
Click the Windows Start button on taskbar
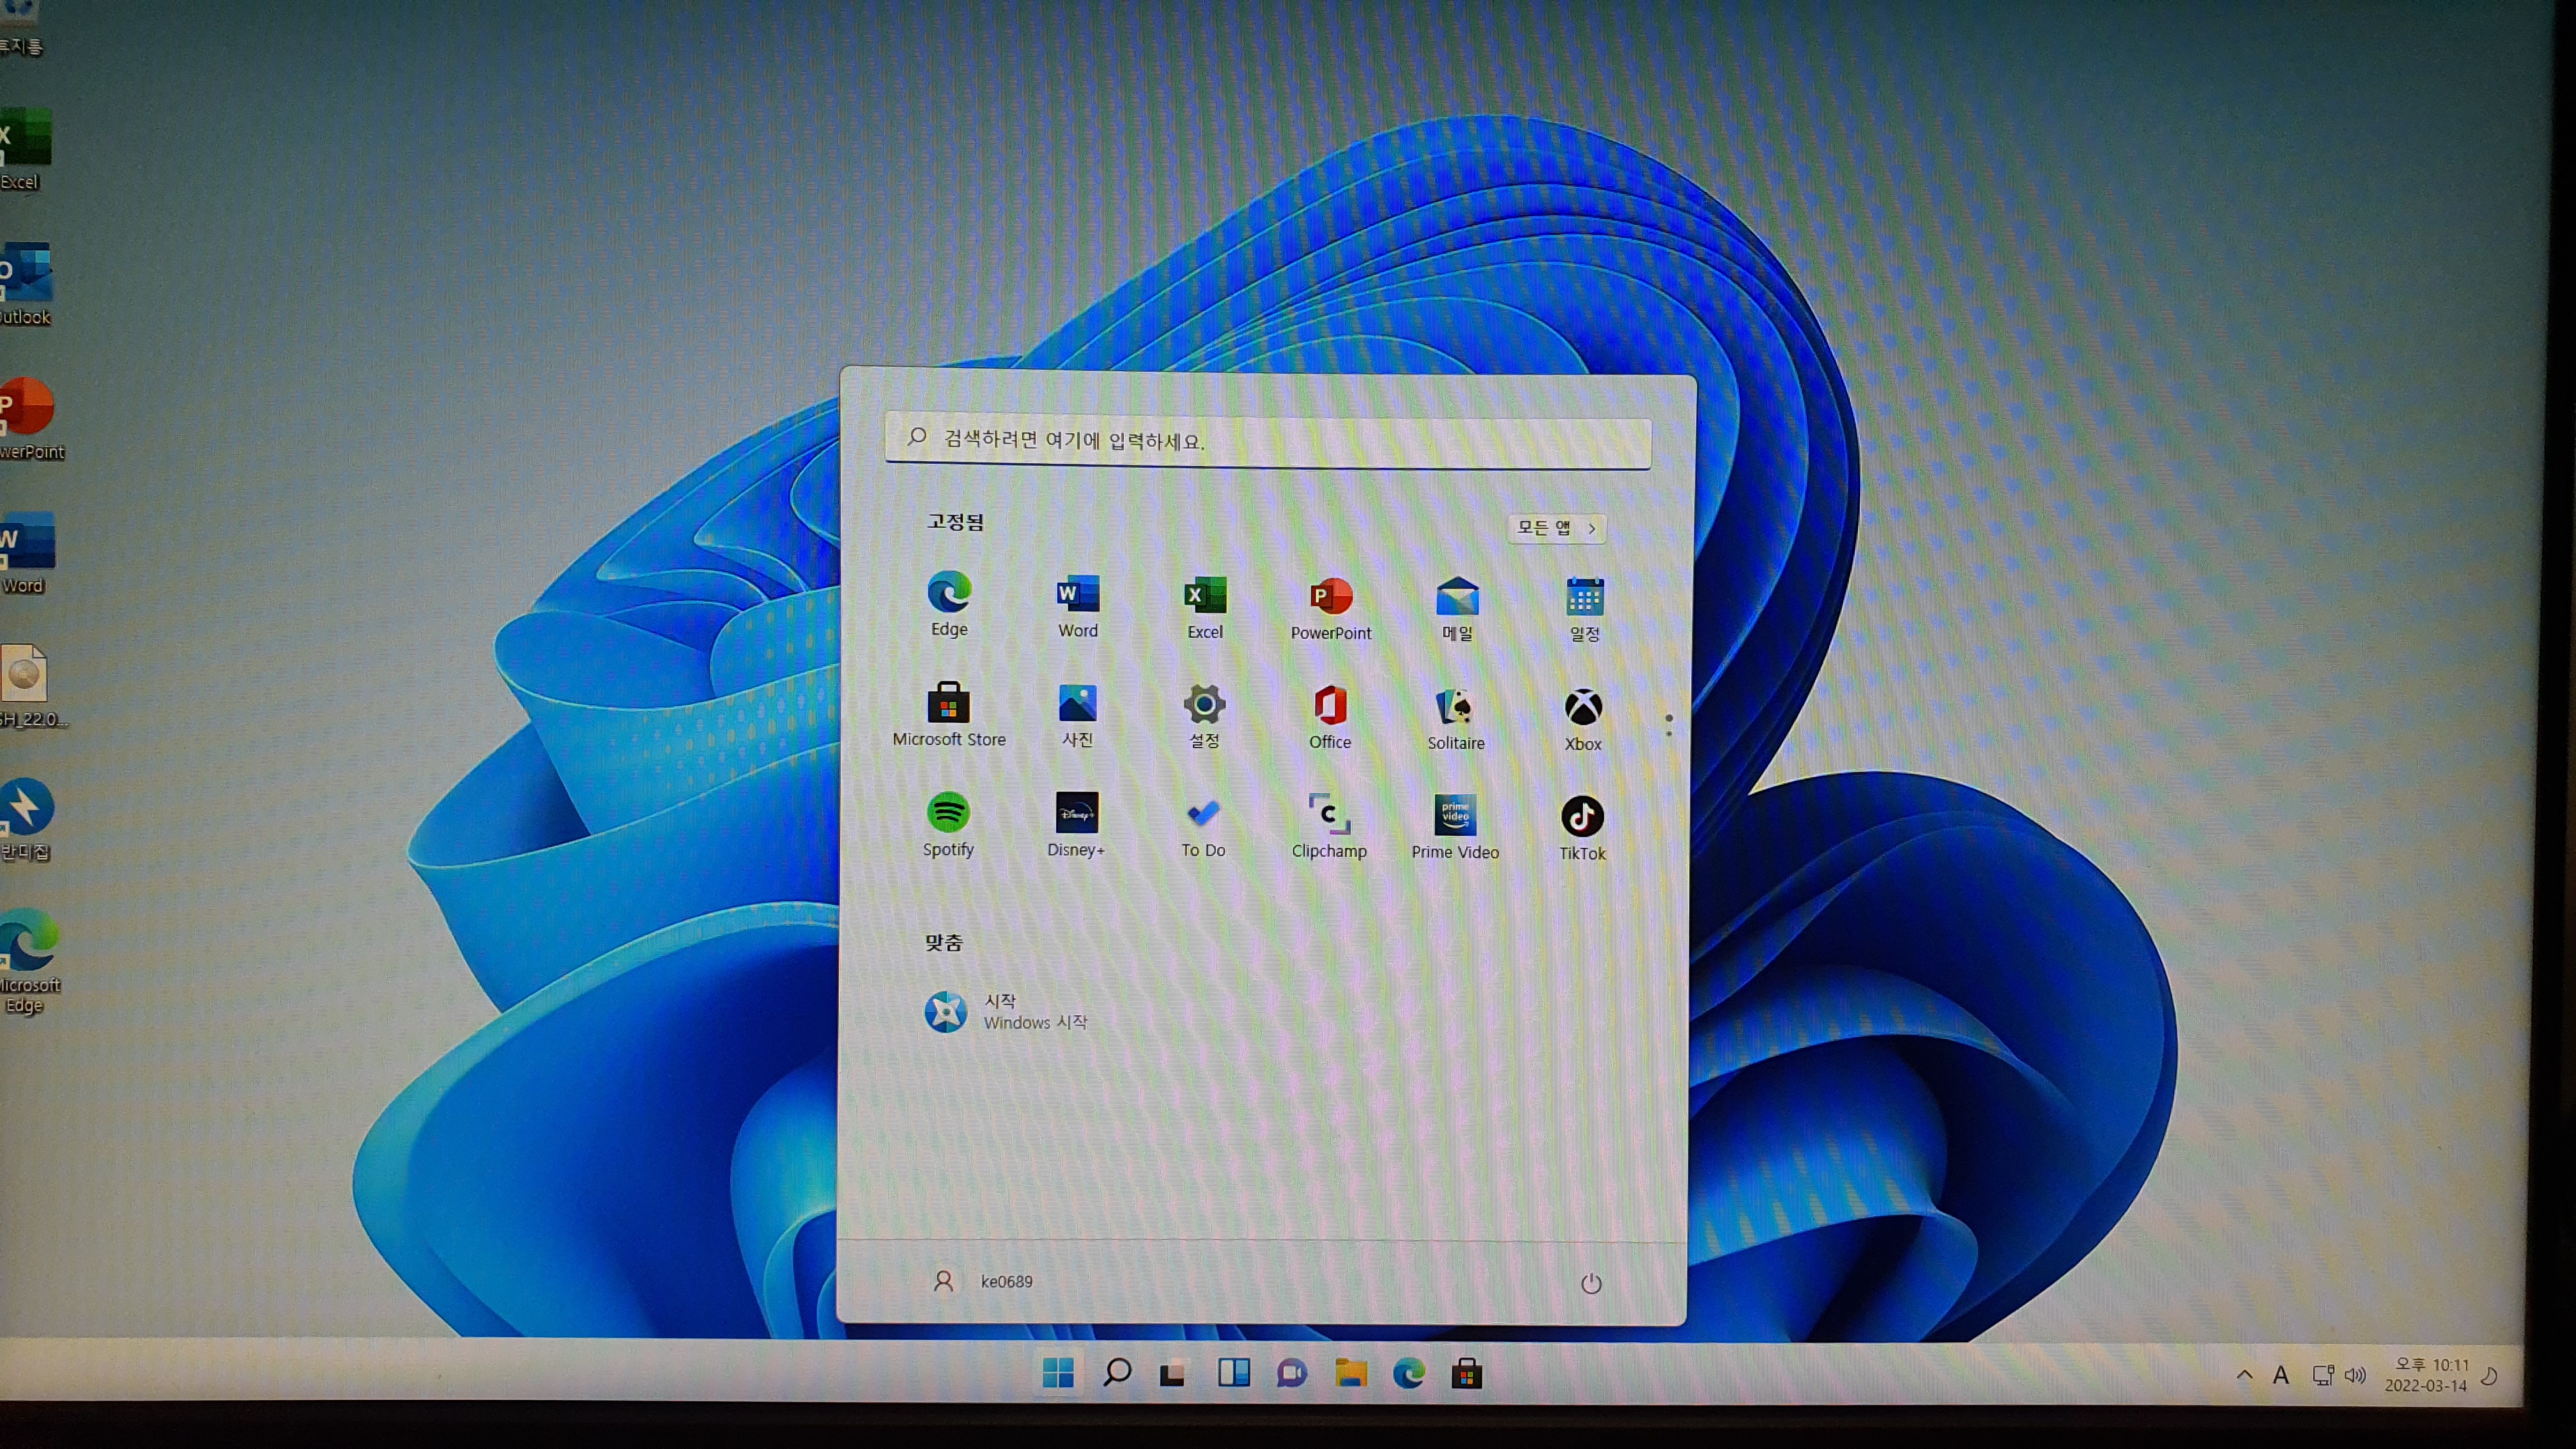1058,1373
